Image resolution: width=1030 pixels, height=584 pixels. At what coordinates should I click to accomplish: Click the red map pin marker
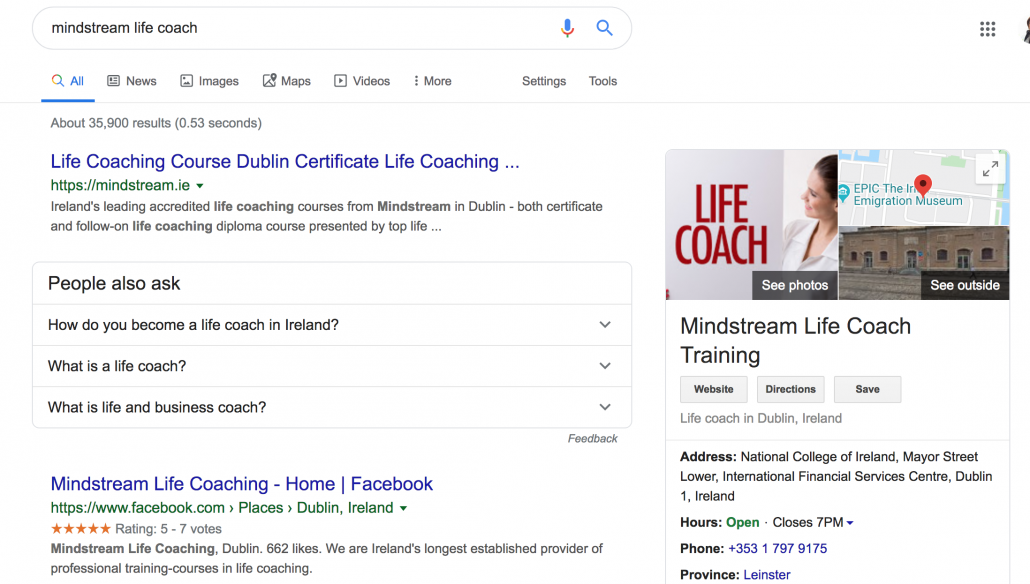point(923,185)
